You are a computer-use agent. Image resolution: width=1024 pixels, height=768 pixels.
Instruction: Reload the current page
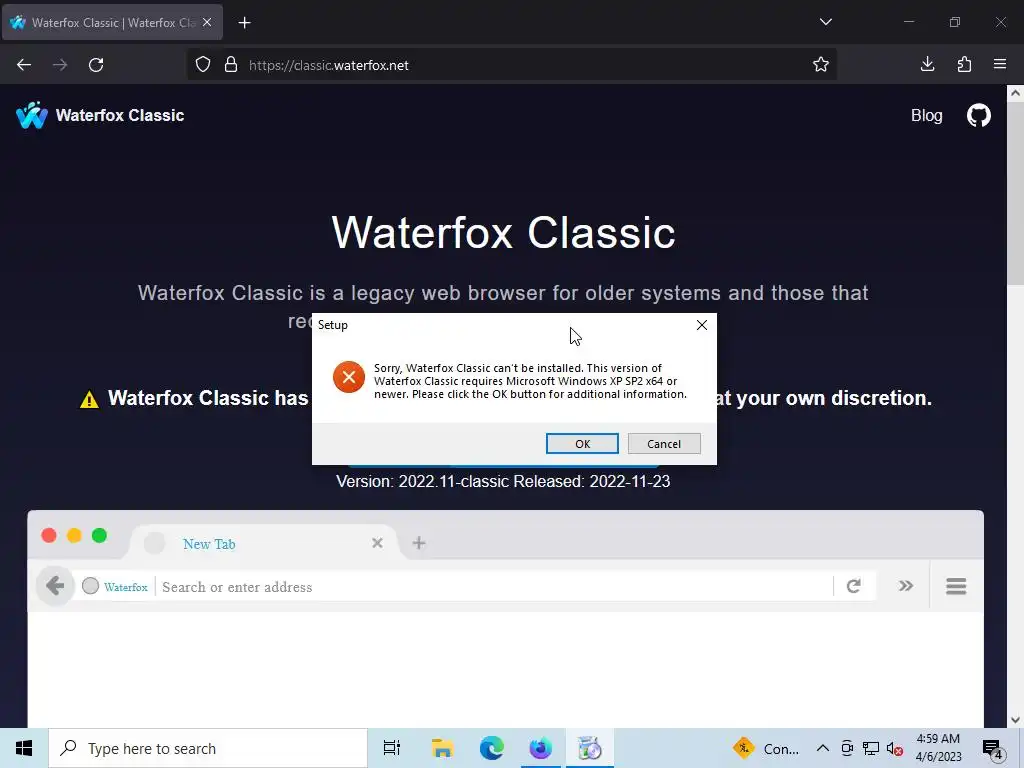point(96,65)
